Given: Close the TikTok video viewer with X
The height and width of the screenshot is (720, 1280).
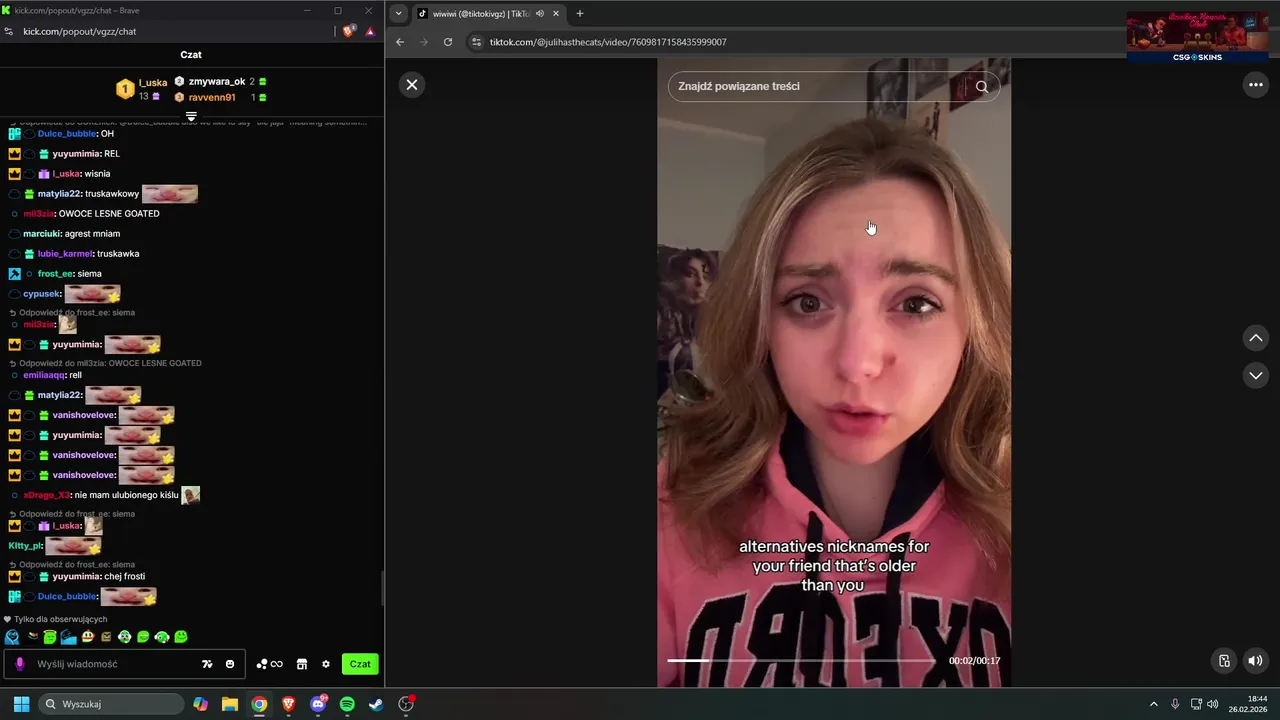Looking at the screenshot, I should (411, 85).
